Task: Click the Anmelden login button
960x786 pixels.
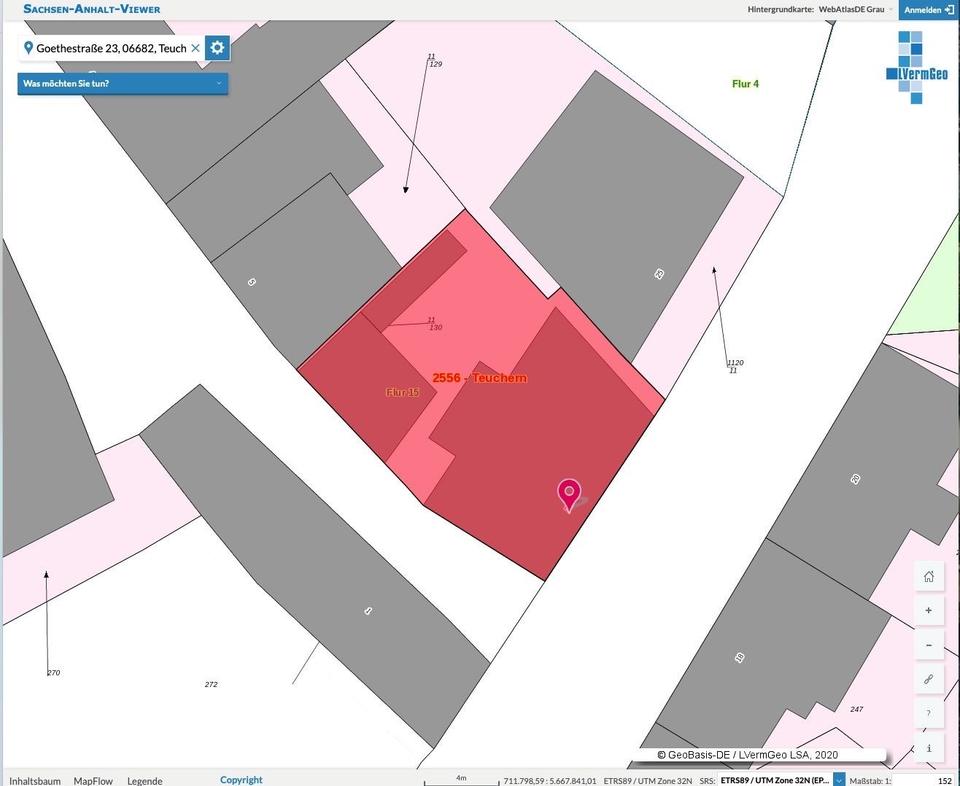Action: [928, 9]
